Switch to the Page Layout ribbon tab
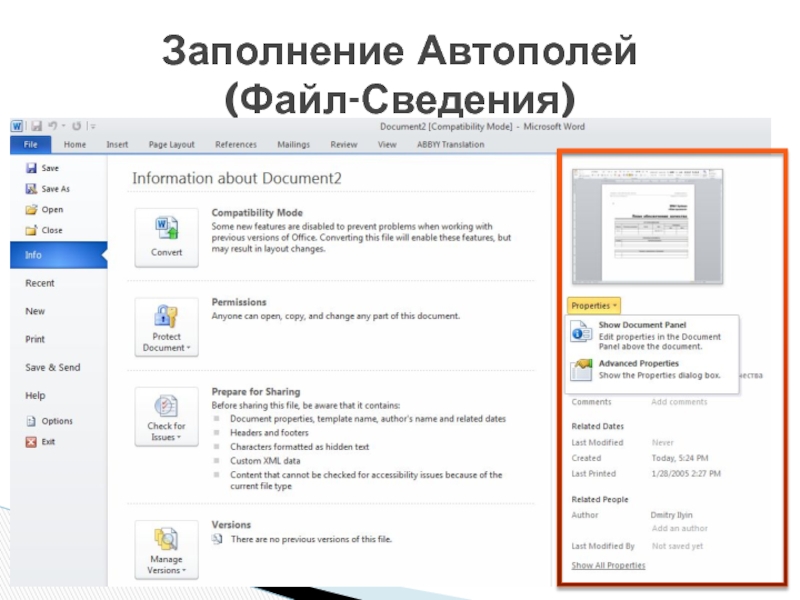 pos(171,145)
